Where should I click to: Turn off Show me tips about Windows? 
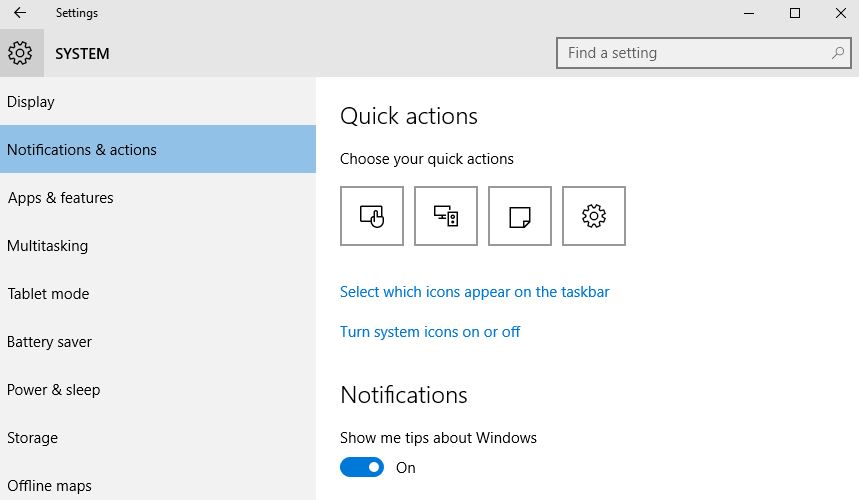point(362,467)
